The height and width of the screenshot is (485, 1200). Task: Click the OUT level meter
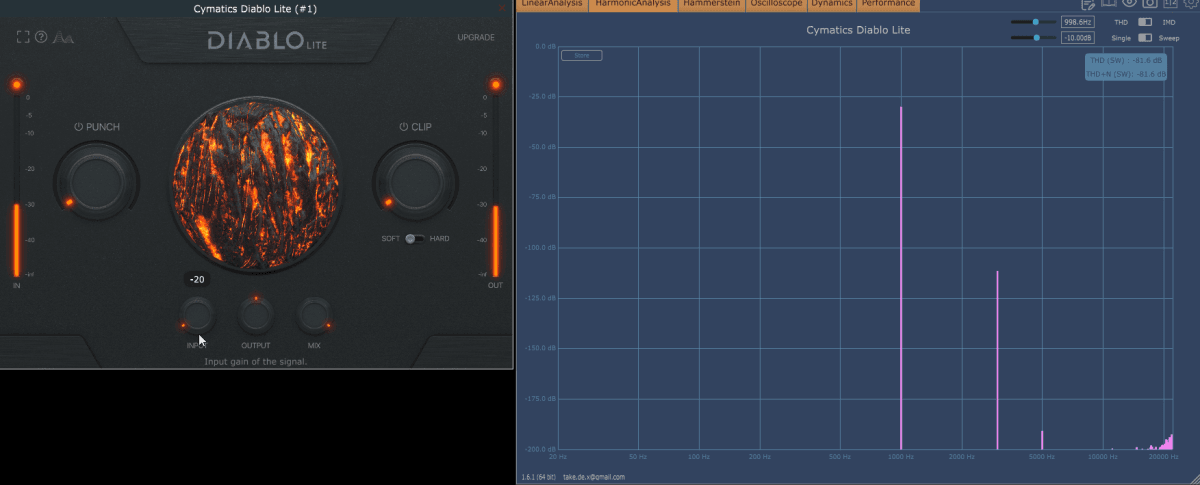pos(494,182)
